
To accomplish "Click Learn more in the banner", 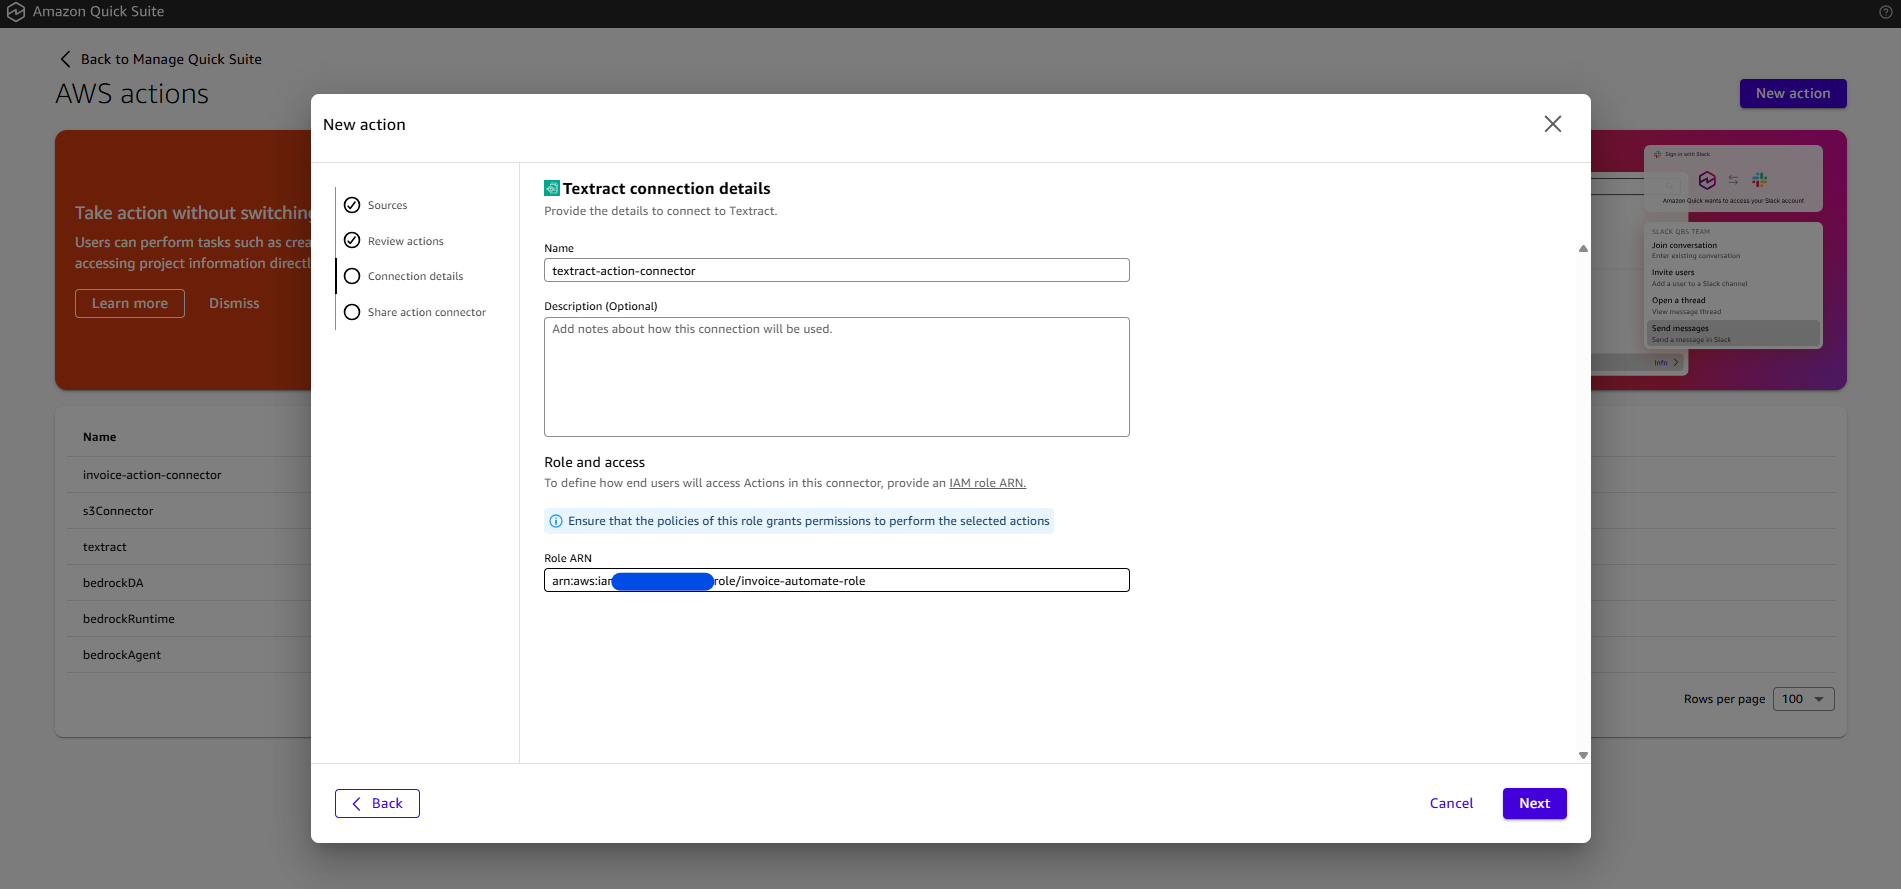I will [130, 303].
